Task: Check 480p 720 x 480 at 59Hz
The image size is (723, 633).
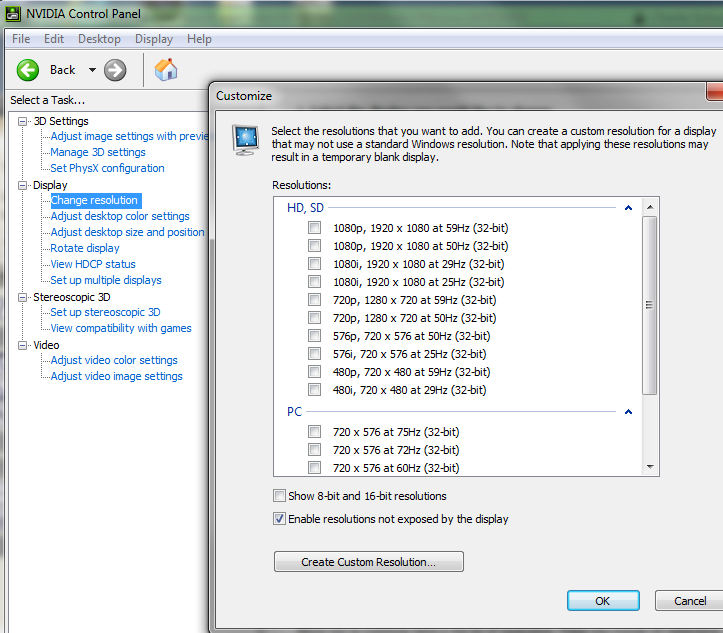Action: coord(314,372)
